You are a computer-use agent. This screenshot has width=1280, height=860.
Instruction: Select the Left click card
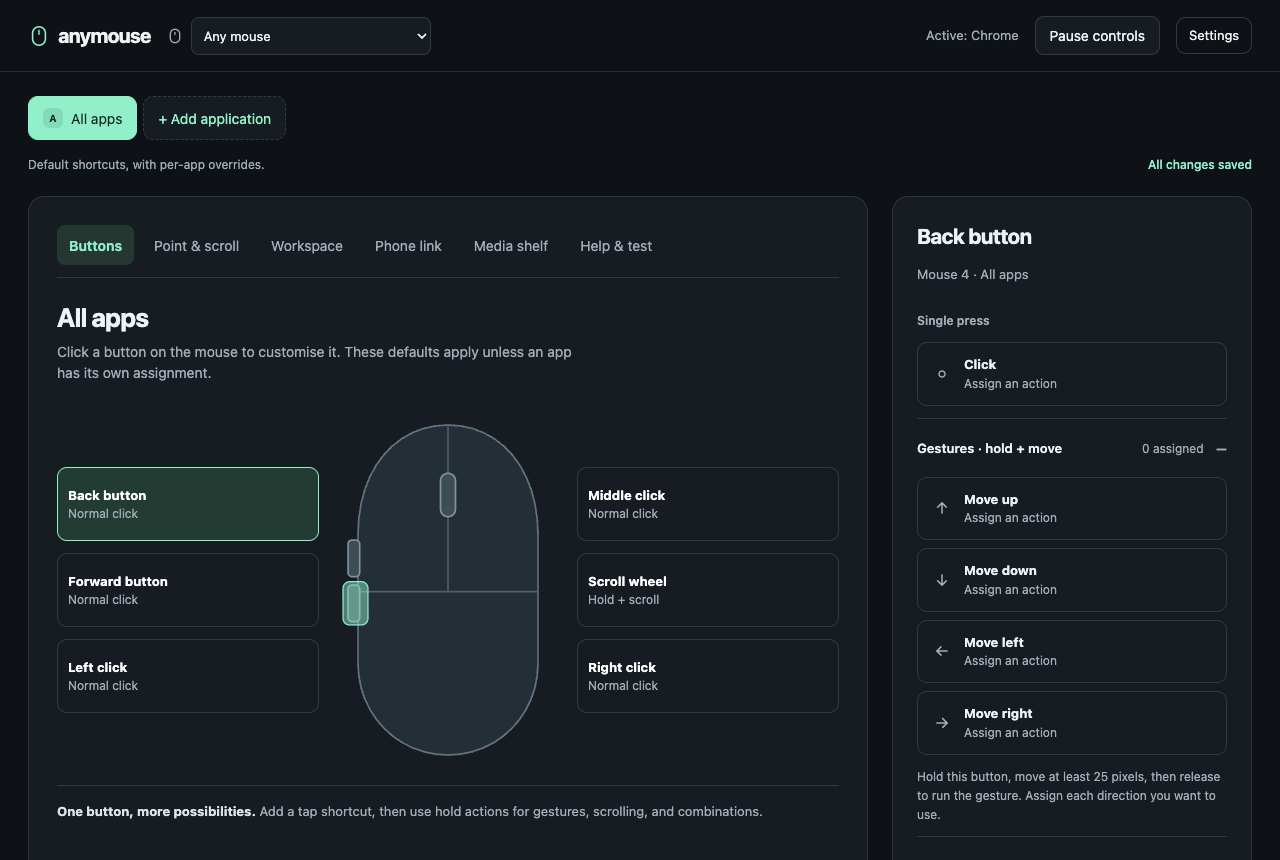tap(188, 676)
